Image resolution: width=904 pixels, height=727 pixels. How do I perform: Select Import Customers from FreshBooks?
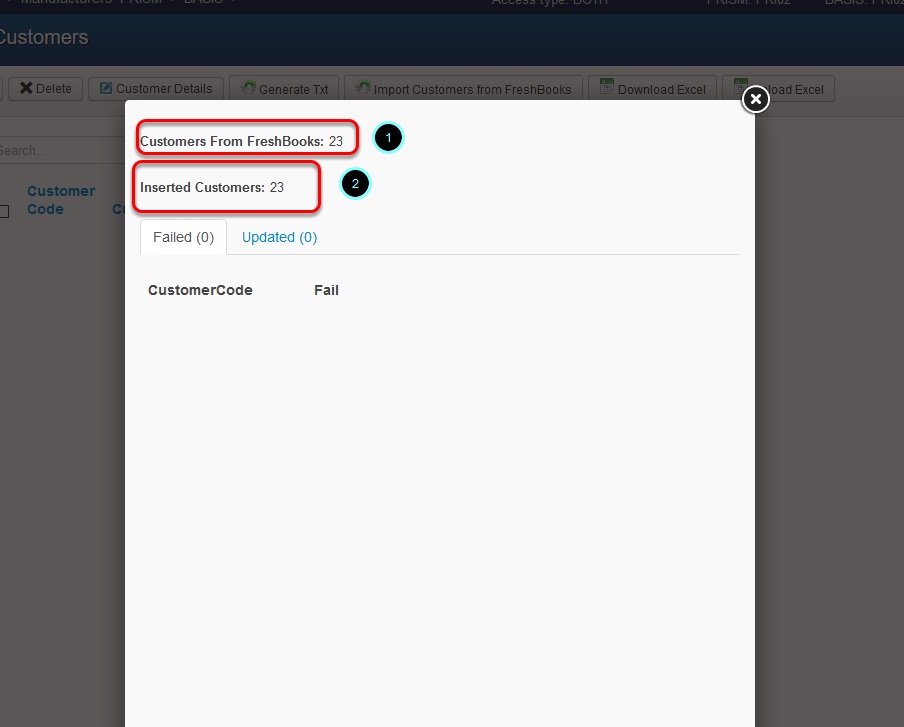pos(464,89)
